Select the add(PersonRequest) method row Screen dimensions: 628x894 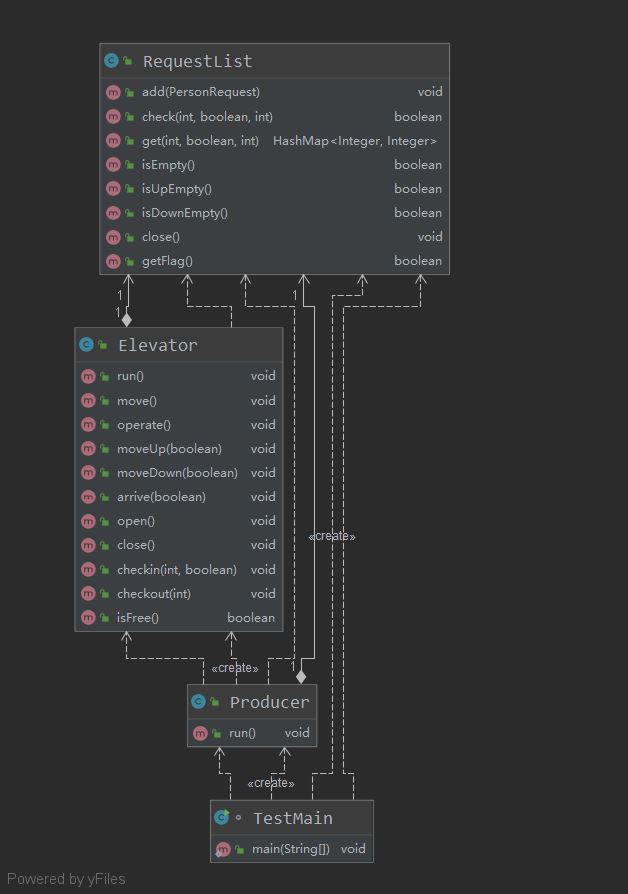point(274,92)
